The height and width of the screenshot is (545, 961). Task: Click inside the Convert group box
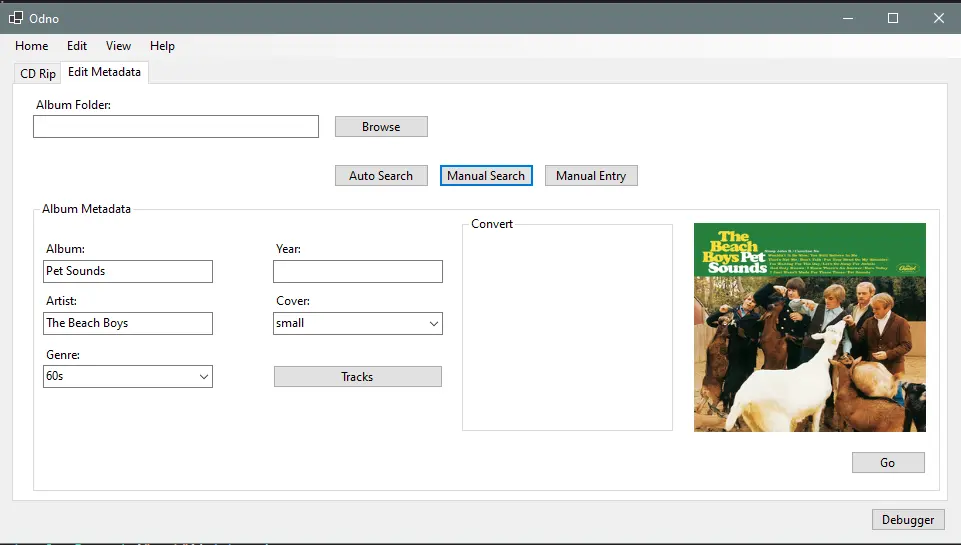coord(568,328)
